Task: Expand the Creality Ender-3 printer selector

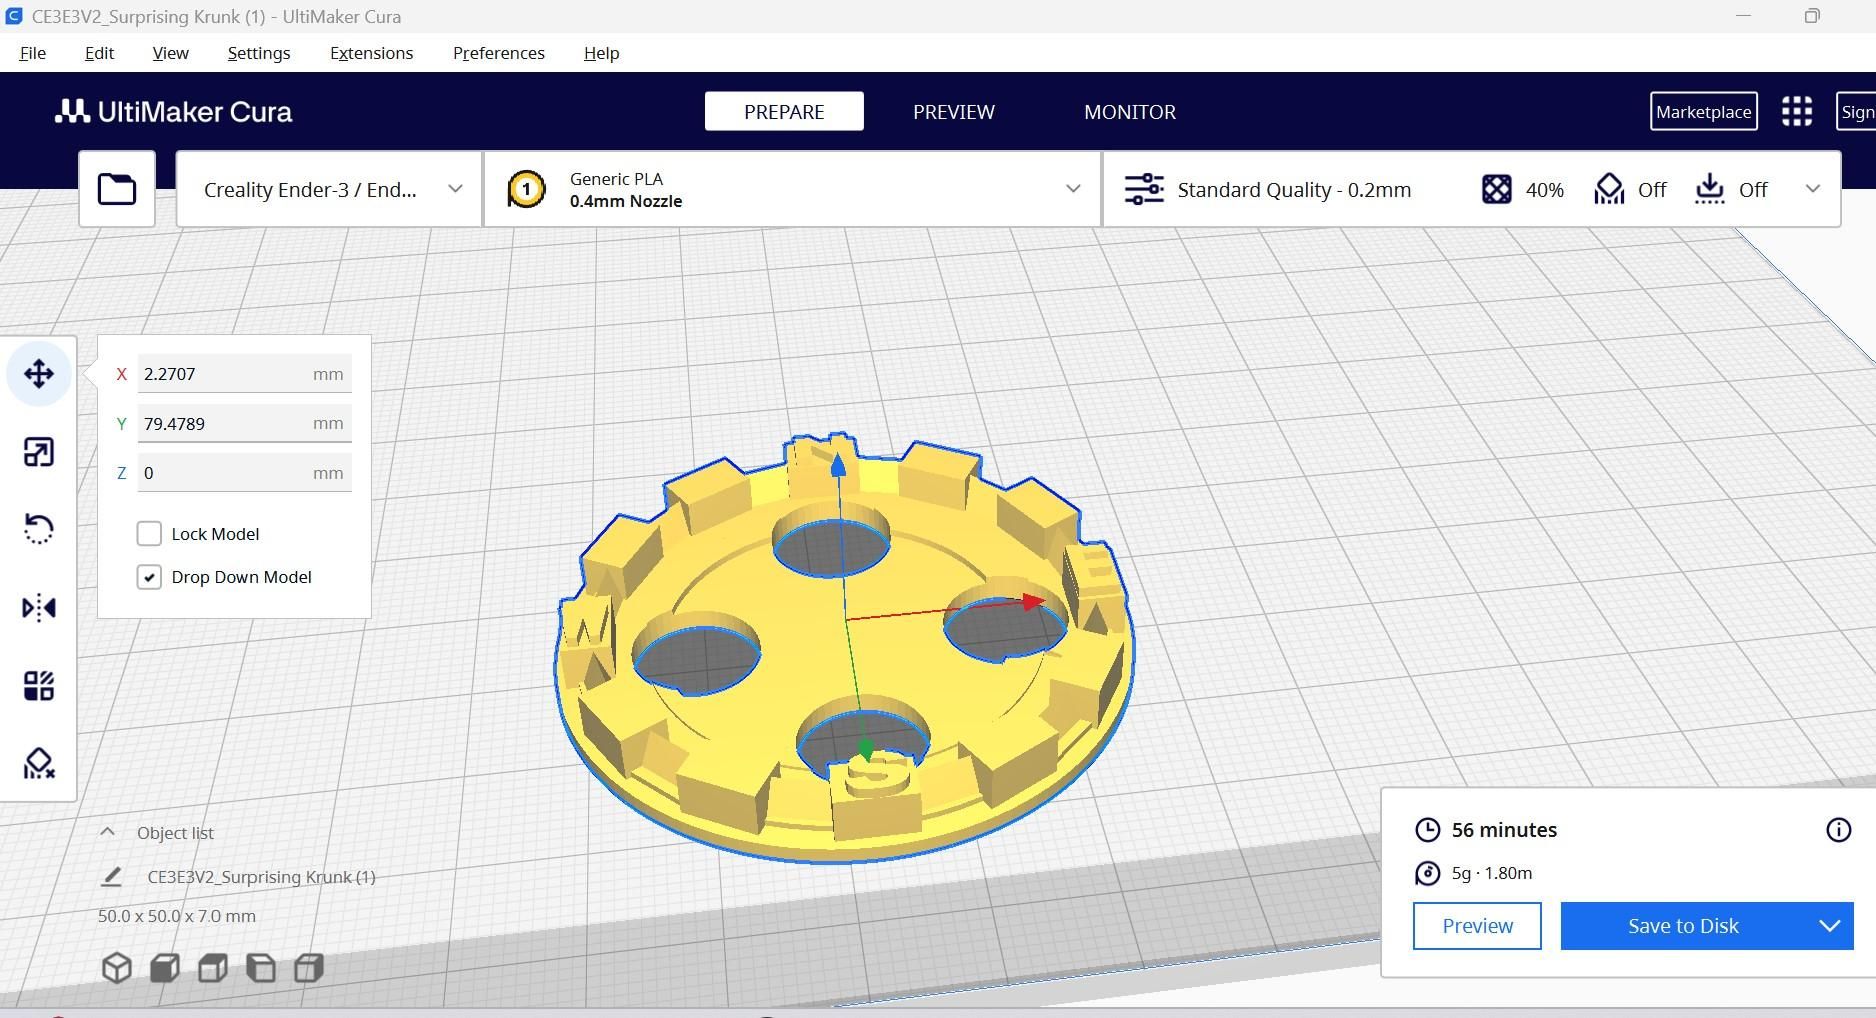Action: [x=329, y=189]
